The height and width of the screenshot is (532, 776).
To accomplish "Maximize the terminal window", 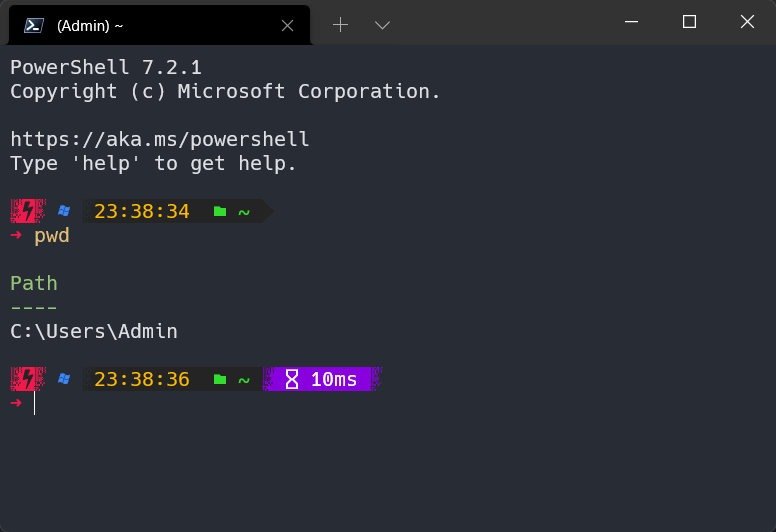I will point(689,22).
